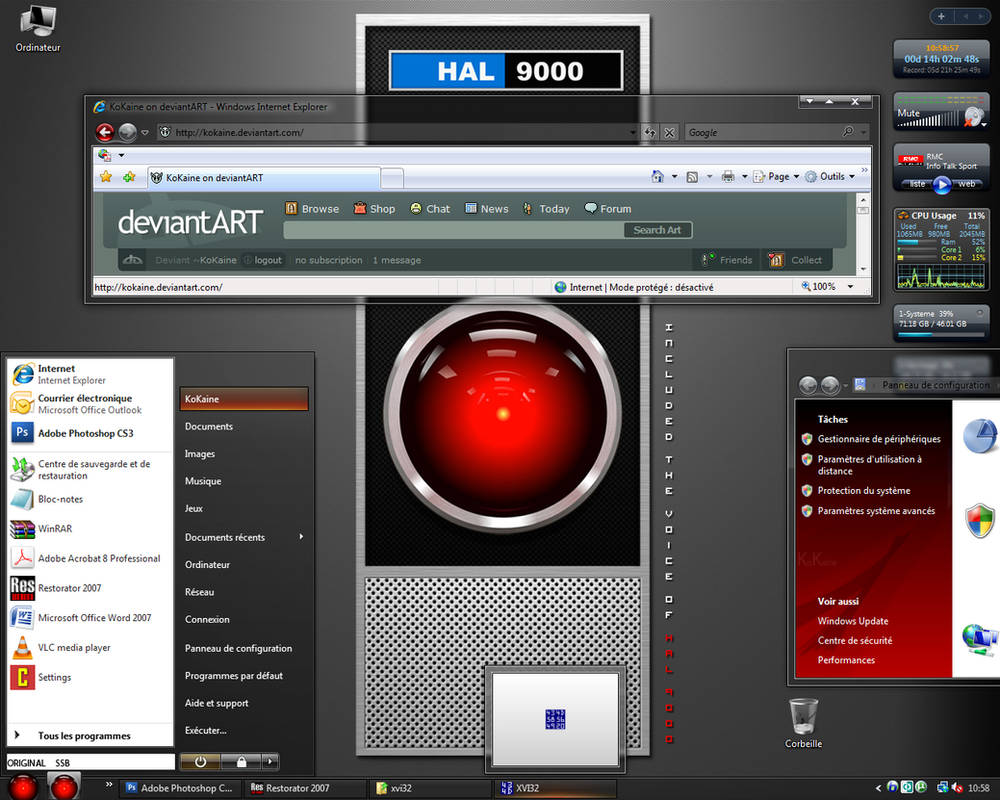This screenshot has height=800, width=1000.
Task: Click the Start menu search field
Action: coord(91,762)
